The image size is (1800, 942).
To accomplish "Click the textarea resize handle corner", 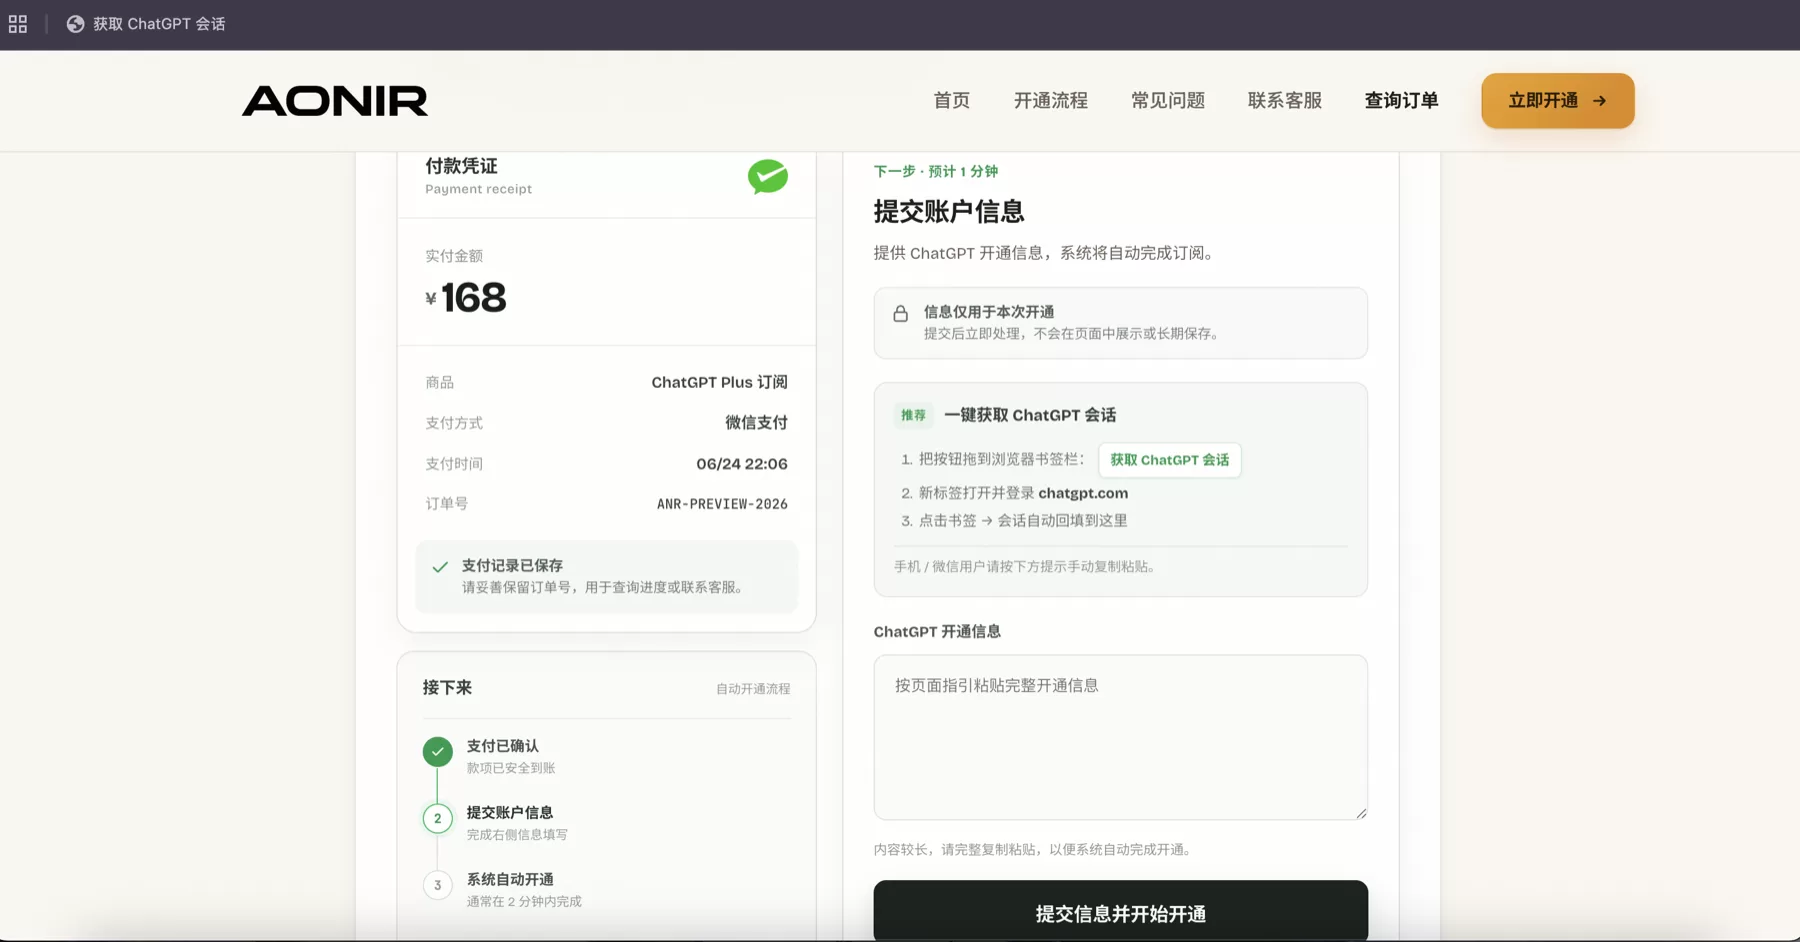I will 1361,813.
